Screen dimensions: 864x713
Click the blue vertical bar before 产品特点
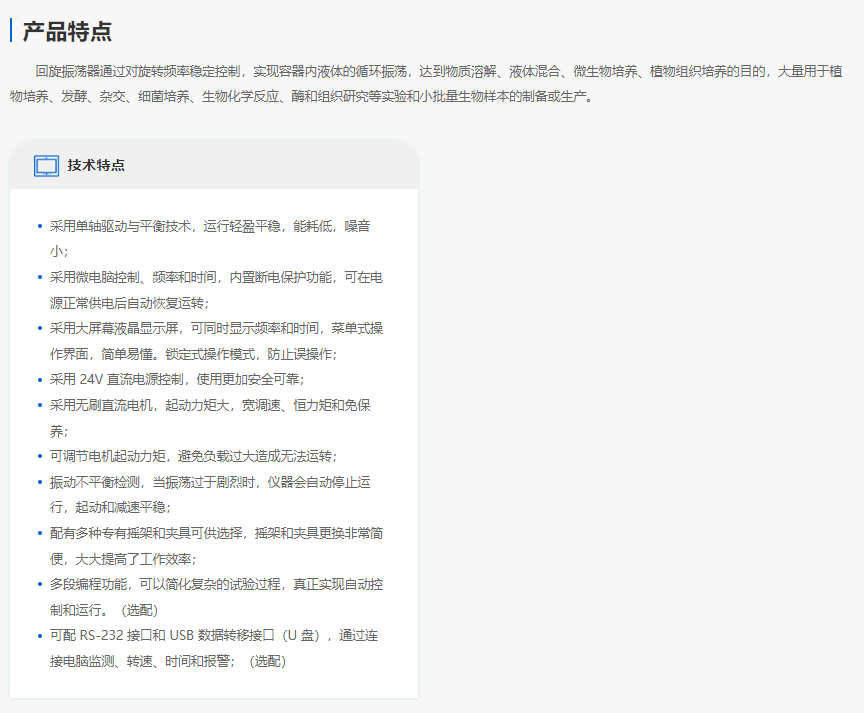click(x=11, y=31)
